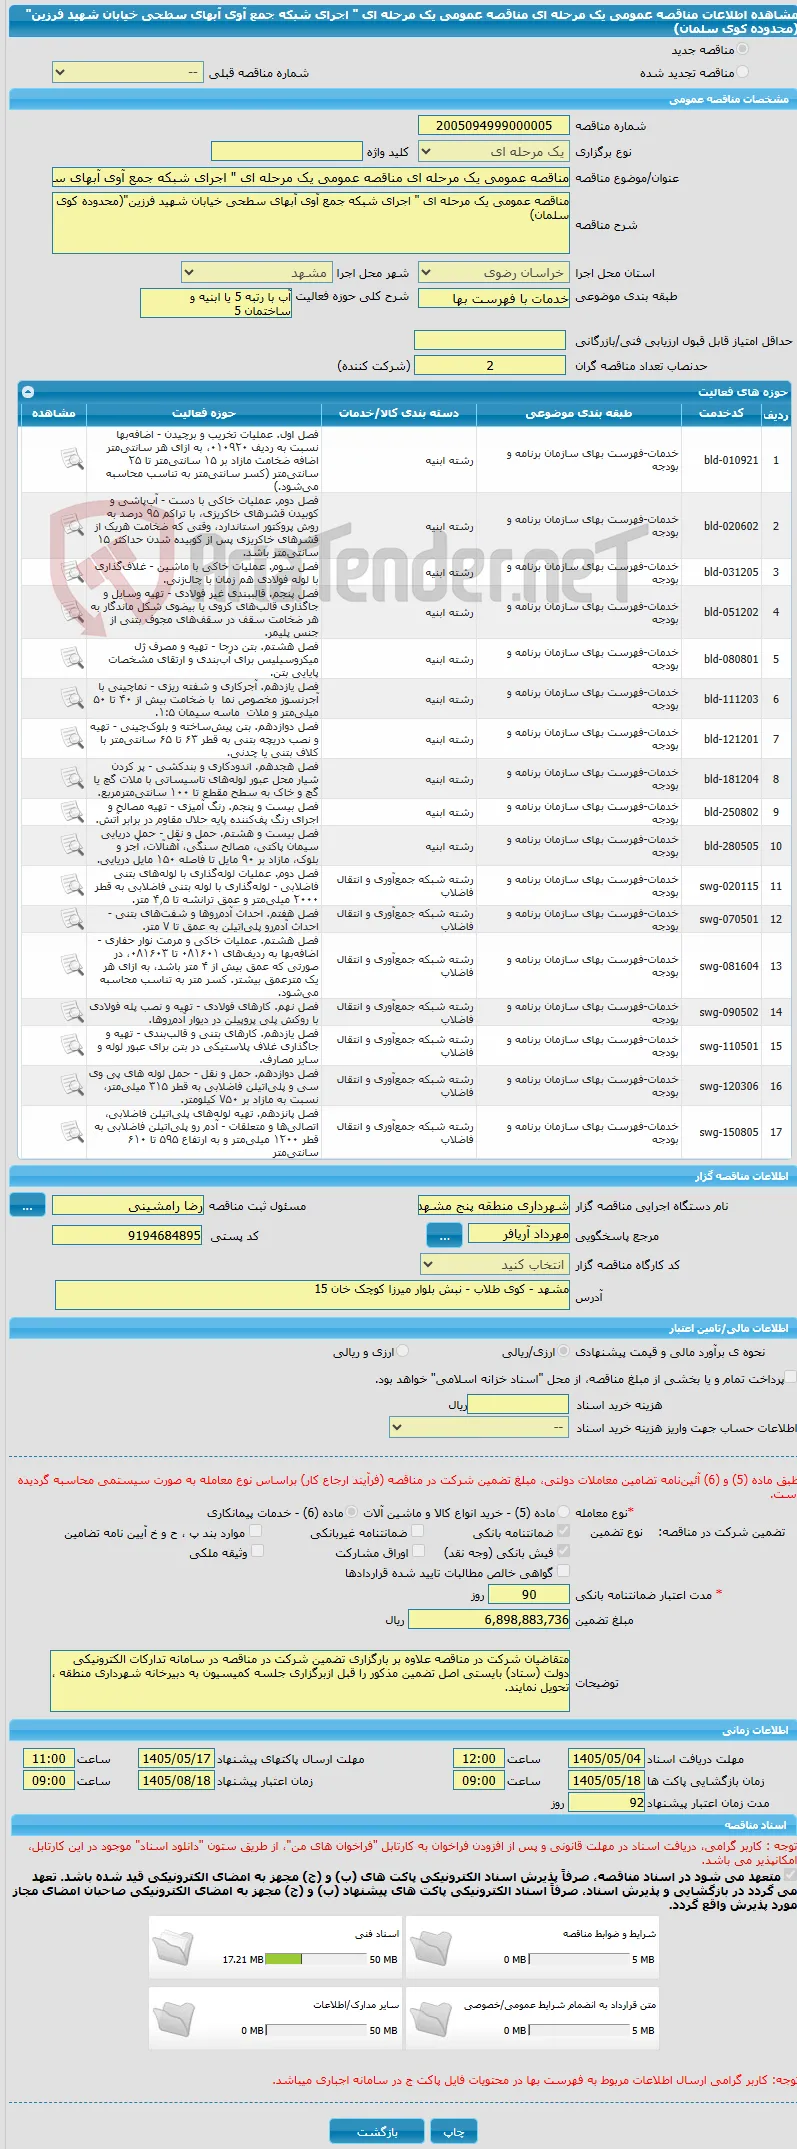The height and width of the screenshot is (2149, 797).
Task: Toggle گواهی خالص مطالبات تایید شده checkbox
Action: pos(563,1571)
